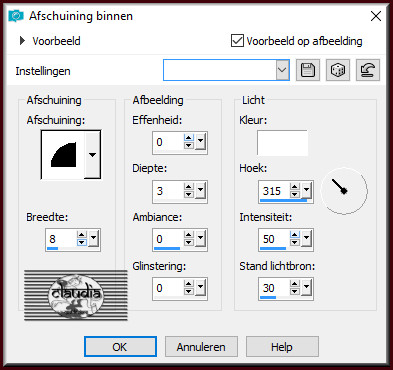The height and width of the screenshot is (370, 393).
Task: Increase Intensiteit with the up arrow
Action: (295, 235)
